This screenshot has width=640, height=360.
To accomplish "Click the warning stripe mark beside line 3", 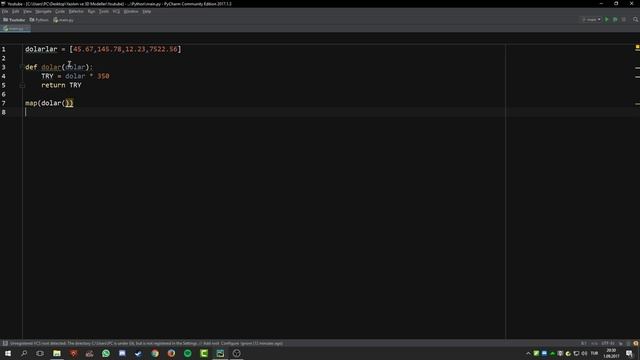I will coord(637,68).
